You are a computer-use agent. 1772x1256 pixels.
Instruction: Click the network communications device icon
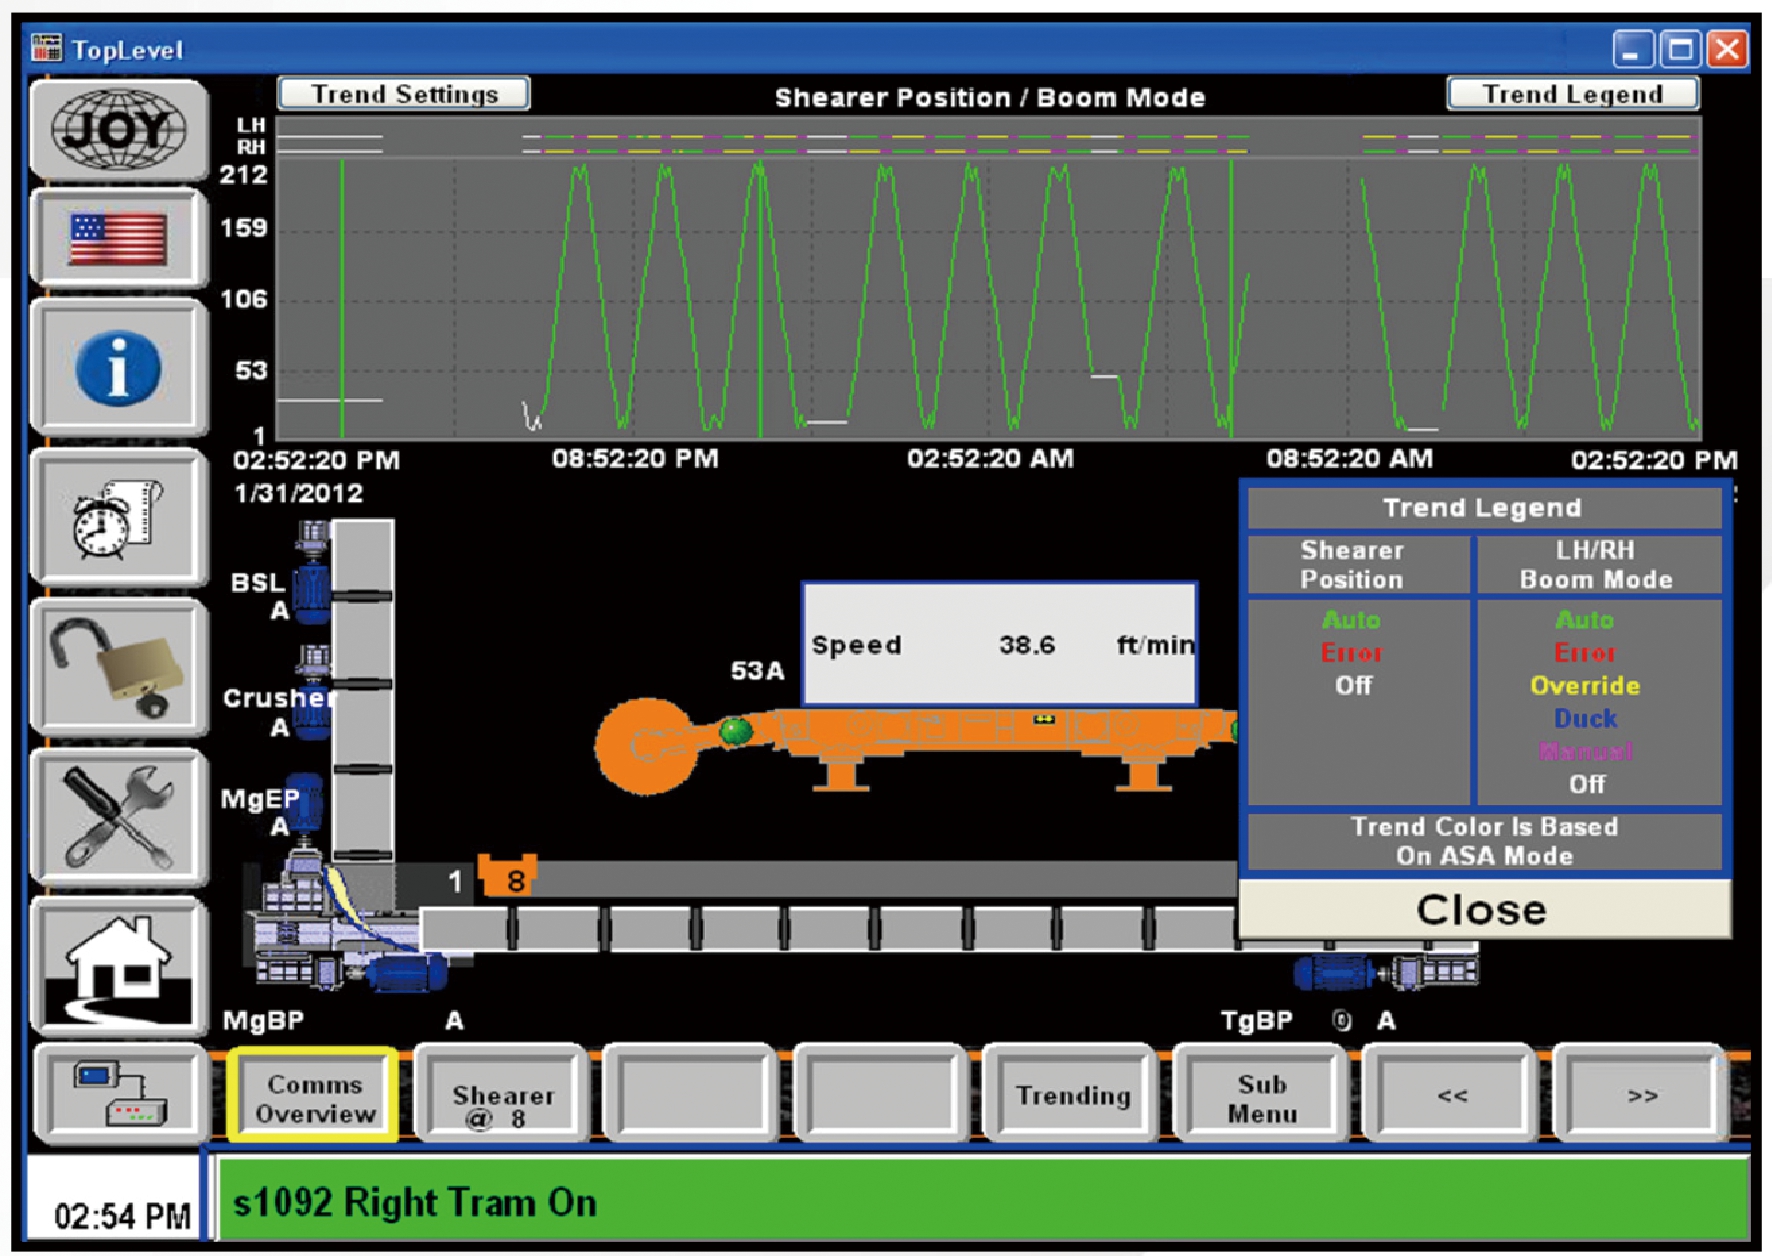tap(119, 1093)
